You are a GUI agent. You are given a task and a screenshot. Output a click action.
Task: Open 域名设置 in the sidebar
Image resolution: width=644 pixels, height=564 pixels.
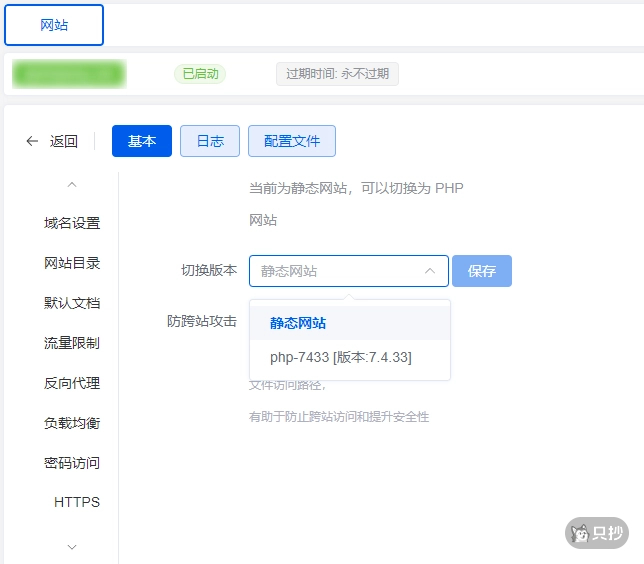[x=72, y=223]
